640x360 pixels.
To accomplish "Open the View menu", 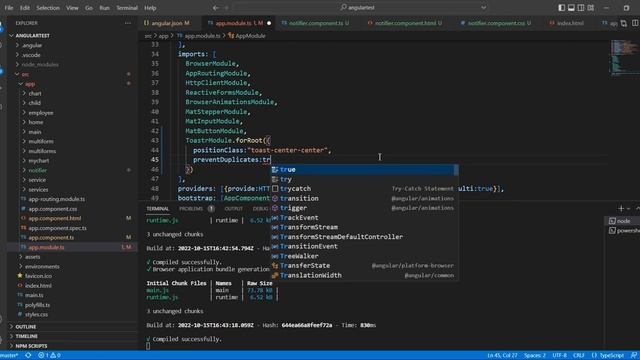I will (x=72, y=8).
